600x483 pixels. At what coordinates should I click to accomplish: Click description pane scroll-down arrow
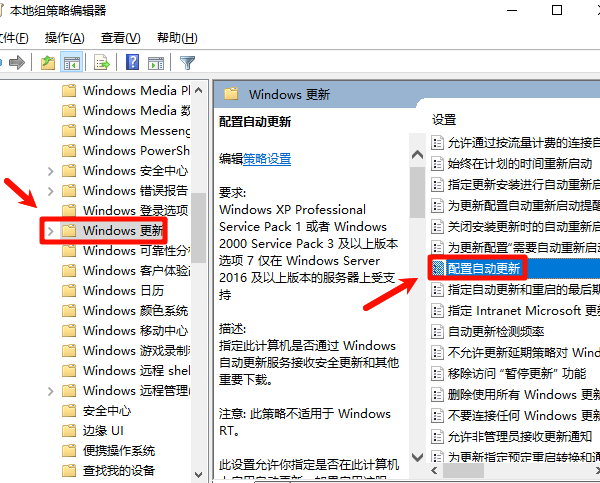(x=417, y=457)
